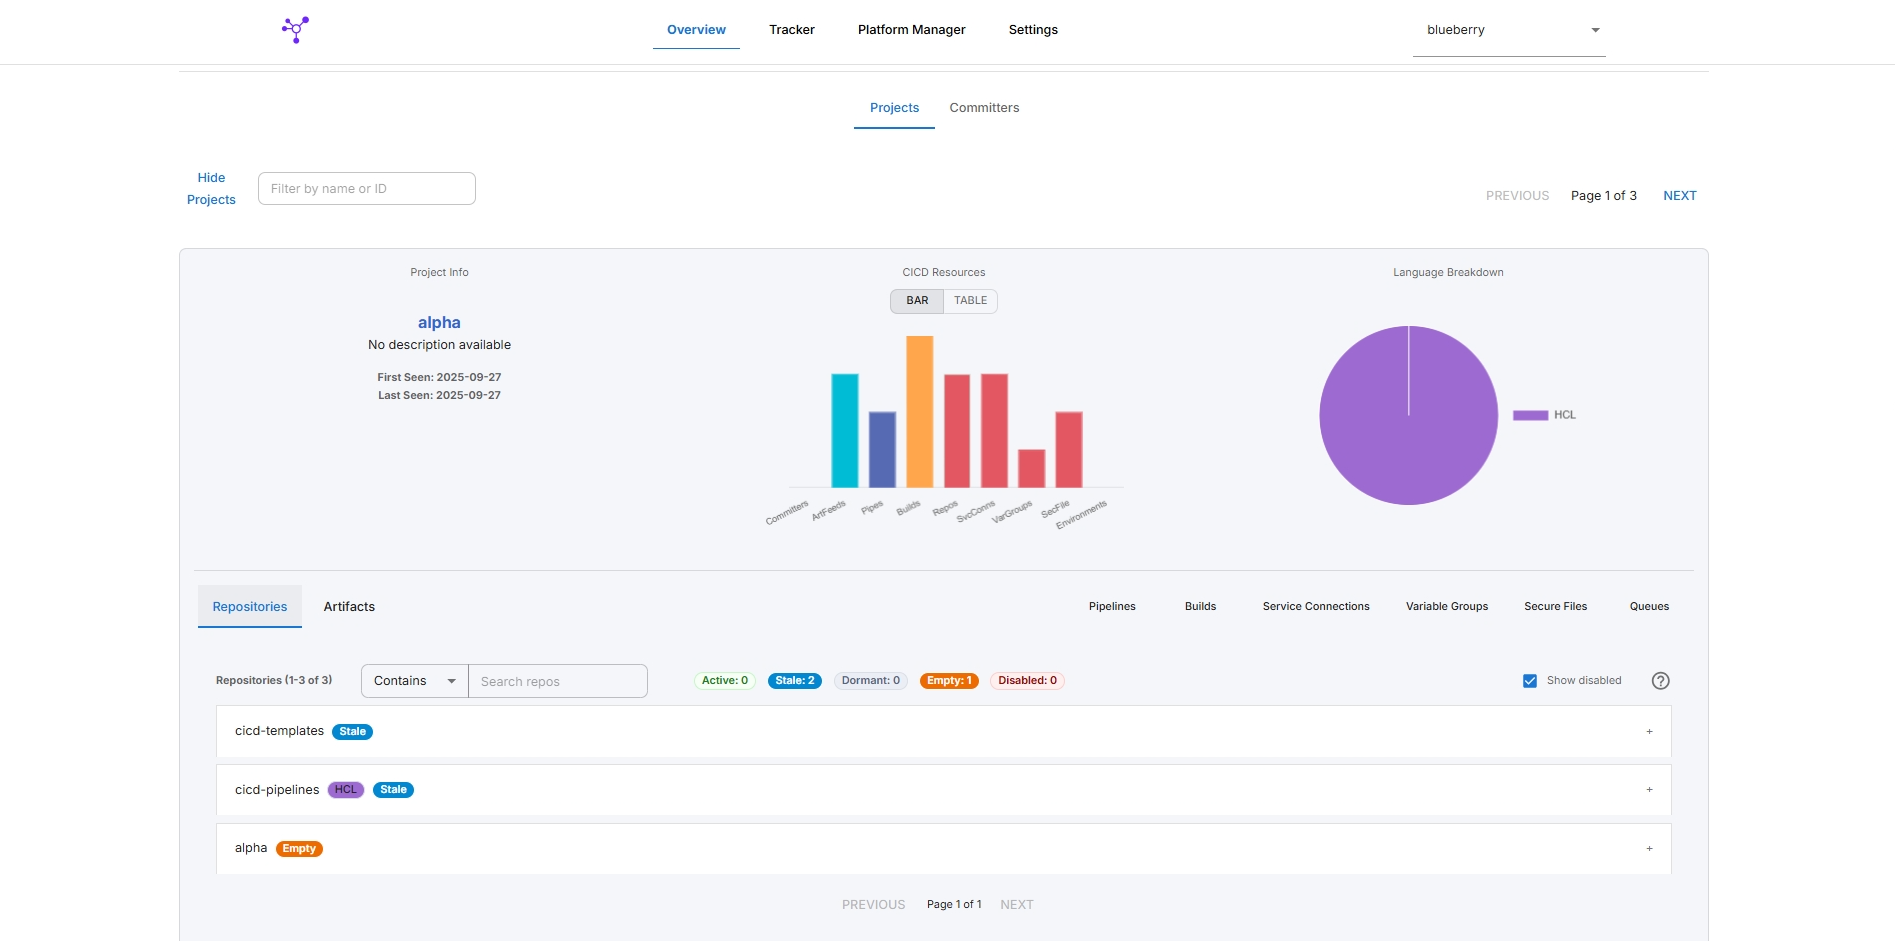Click the HCL tag on cicd-pipelines

[345, 790]
